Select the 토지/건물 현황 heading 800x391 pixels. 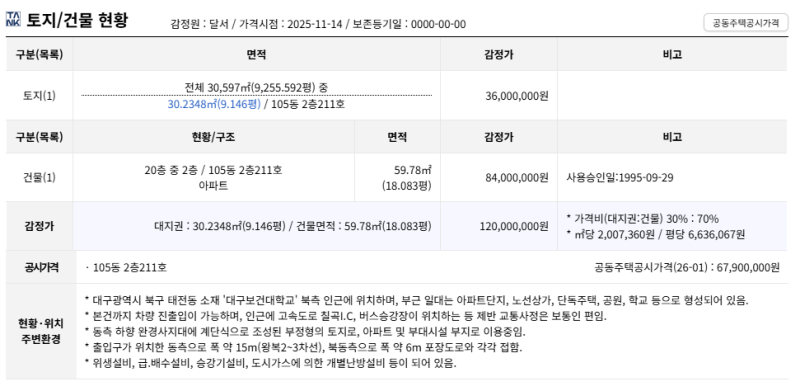point(77,20)
